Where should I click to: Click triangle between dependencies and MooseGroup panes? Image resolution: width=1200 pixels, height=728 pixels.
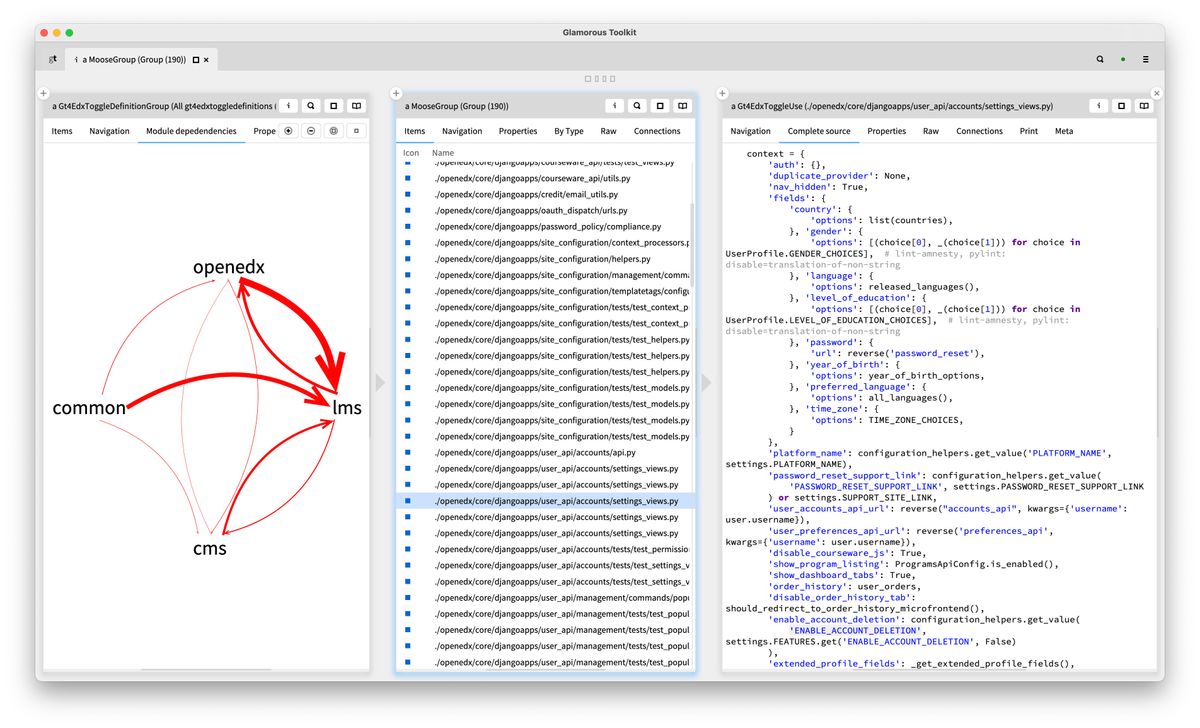click(x=380, y=382)
